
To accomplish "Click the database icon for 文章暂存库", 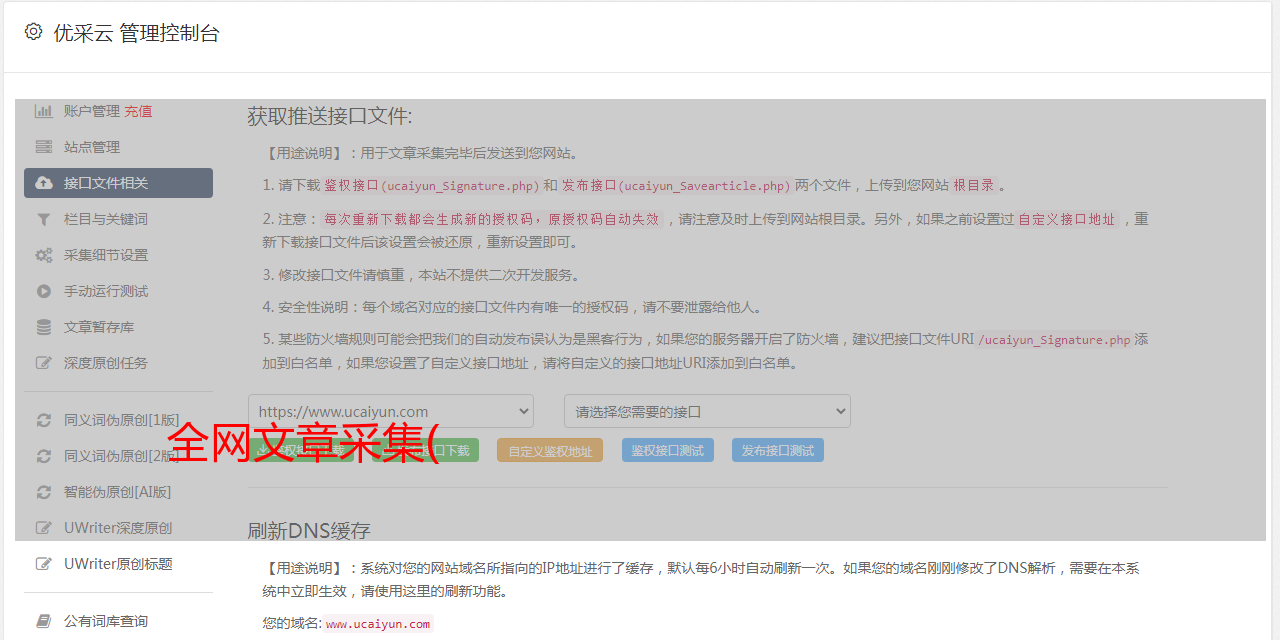I will 44,327.
